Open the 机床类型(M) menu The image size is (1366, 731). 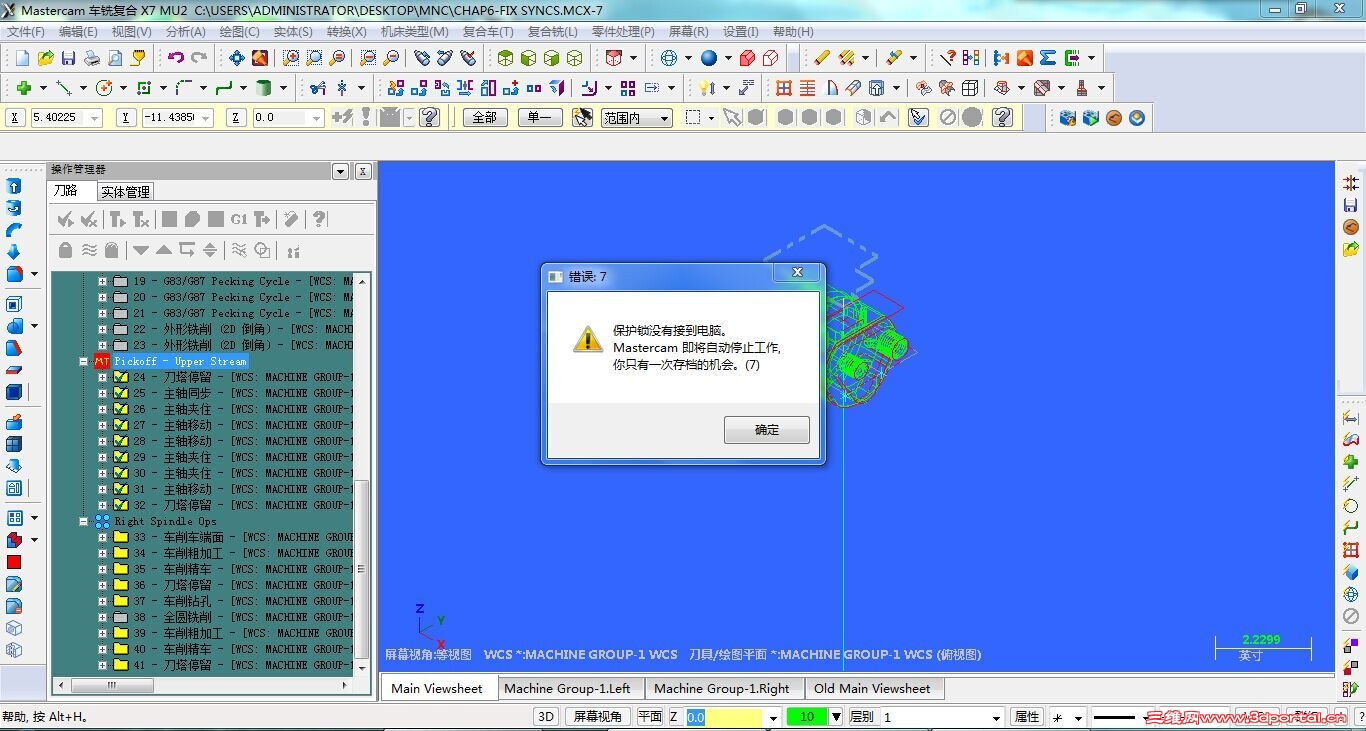pos(415,32)
